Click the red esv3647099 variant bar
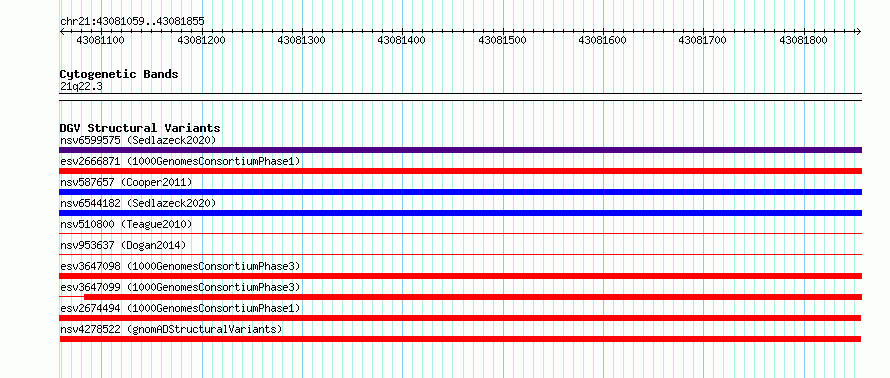The image size is (890, 378). coord(472,297)
